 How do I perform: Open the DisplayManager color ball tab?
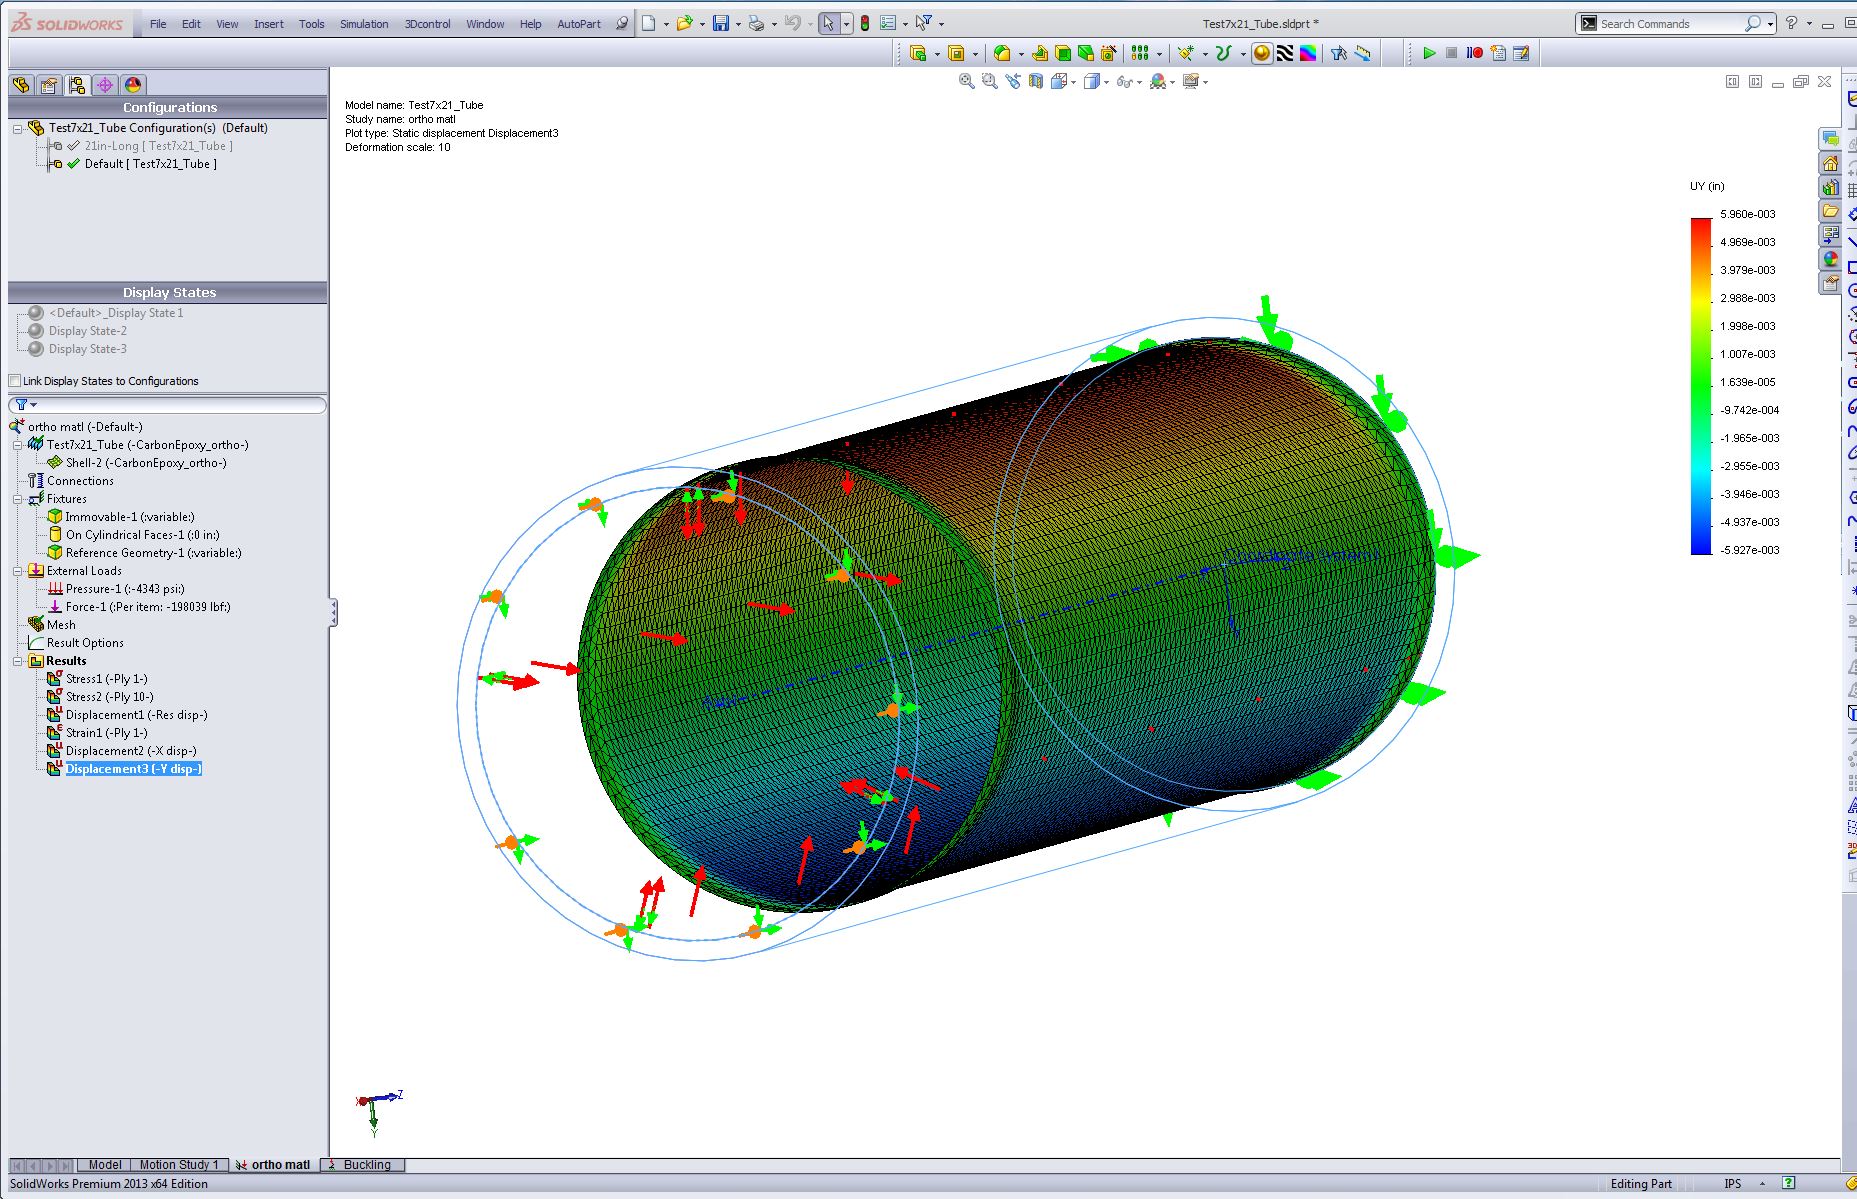tap(133, 86)
